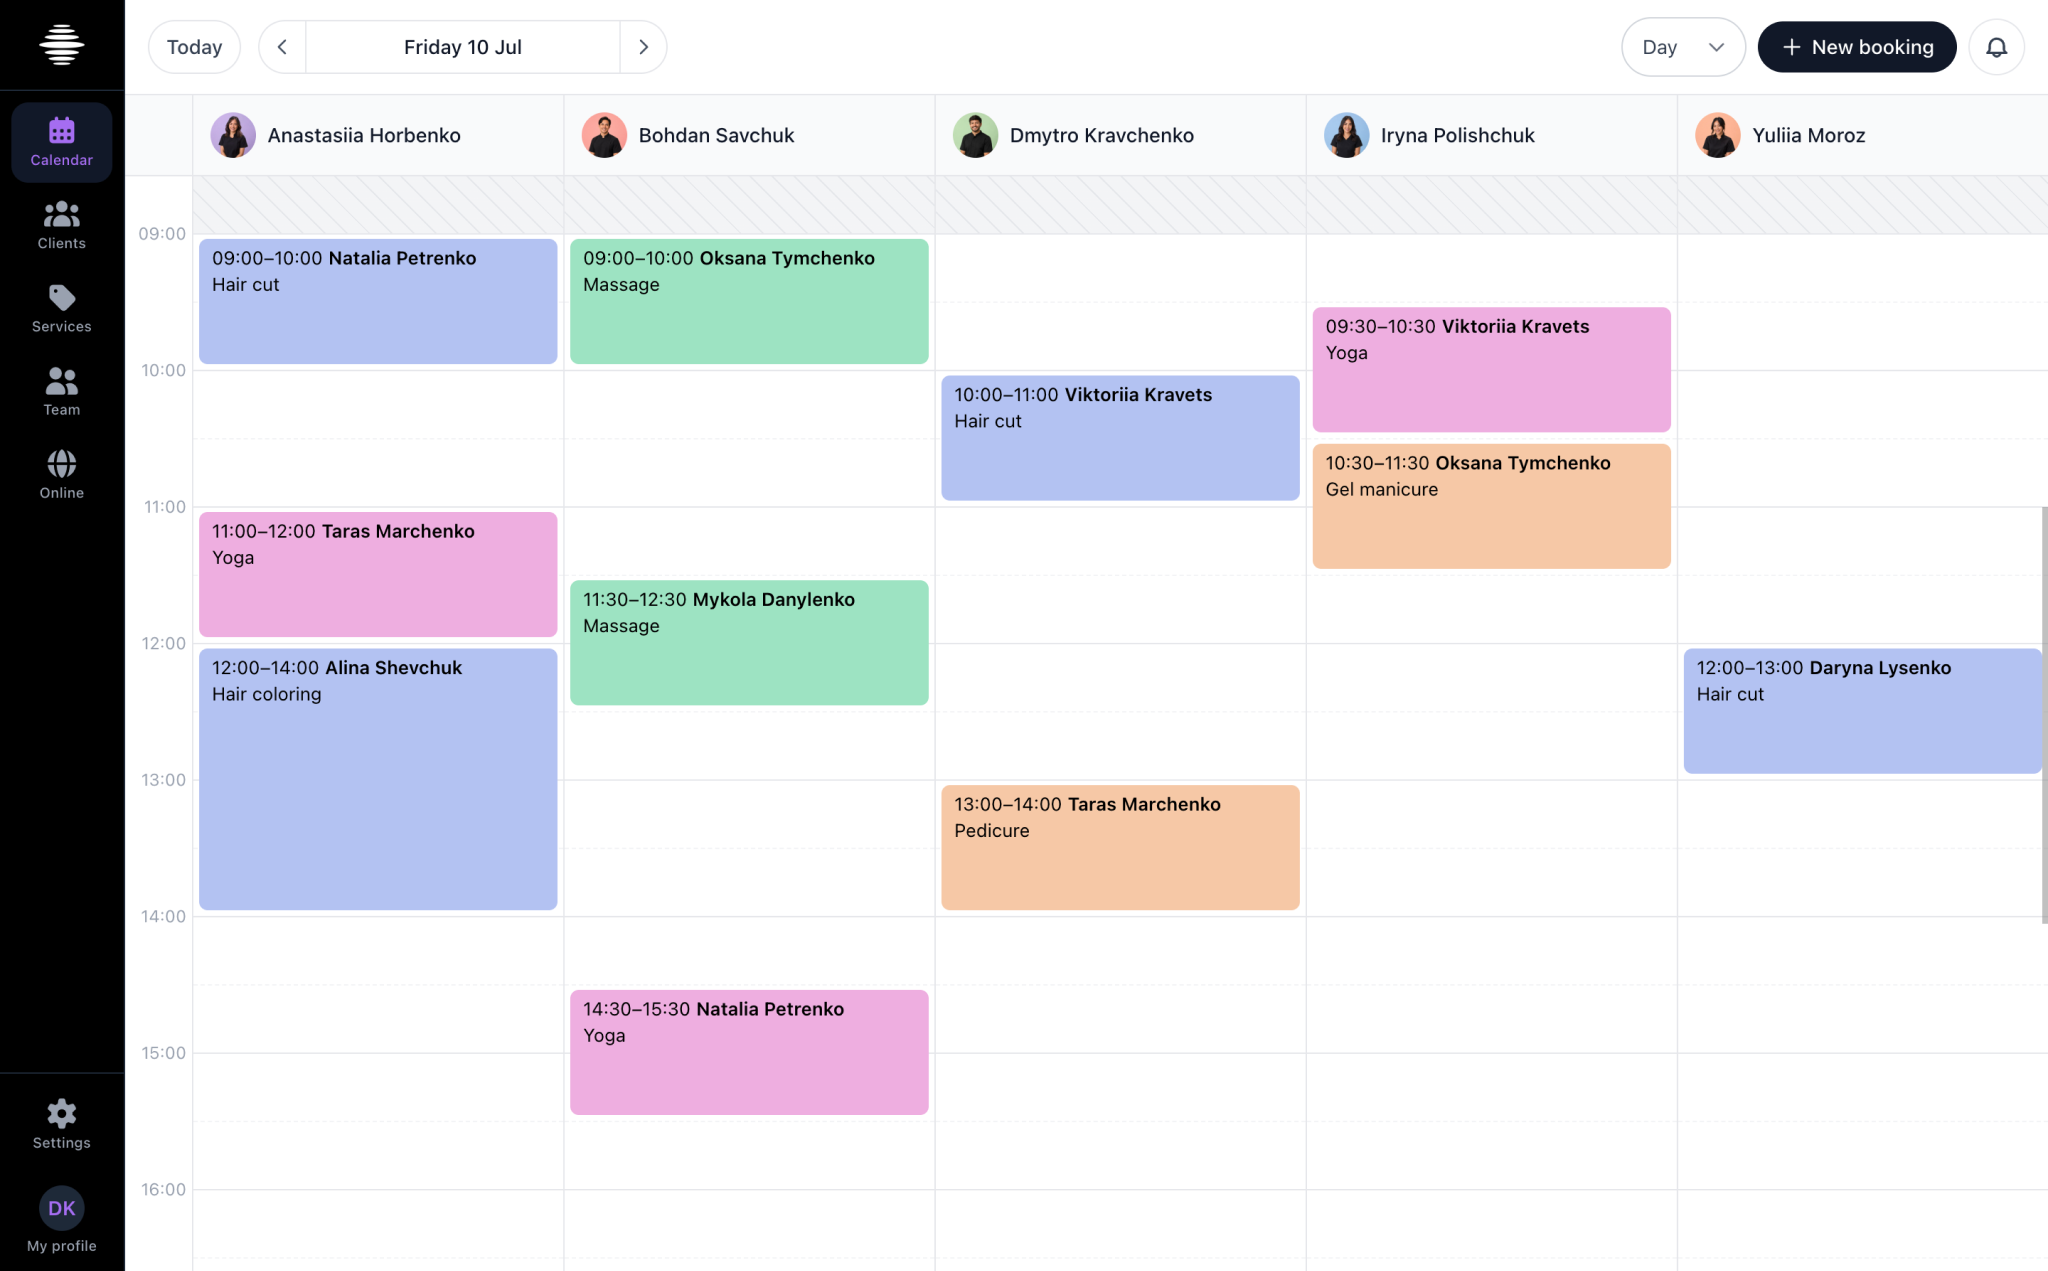Go to previous day arrow
The image size is (2048, 1271).
[x=282, y=47]
